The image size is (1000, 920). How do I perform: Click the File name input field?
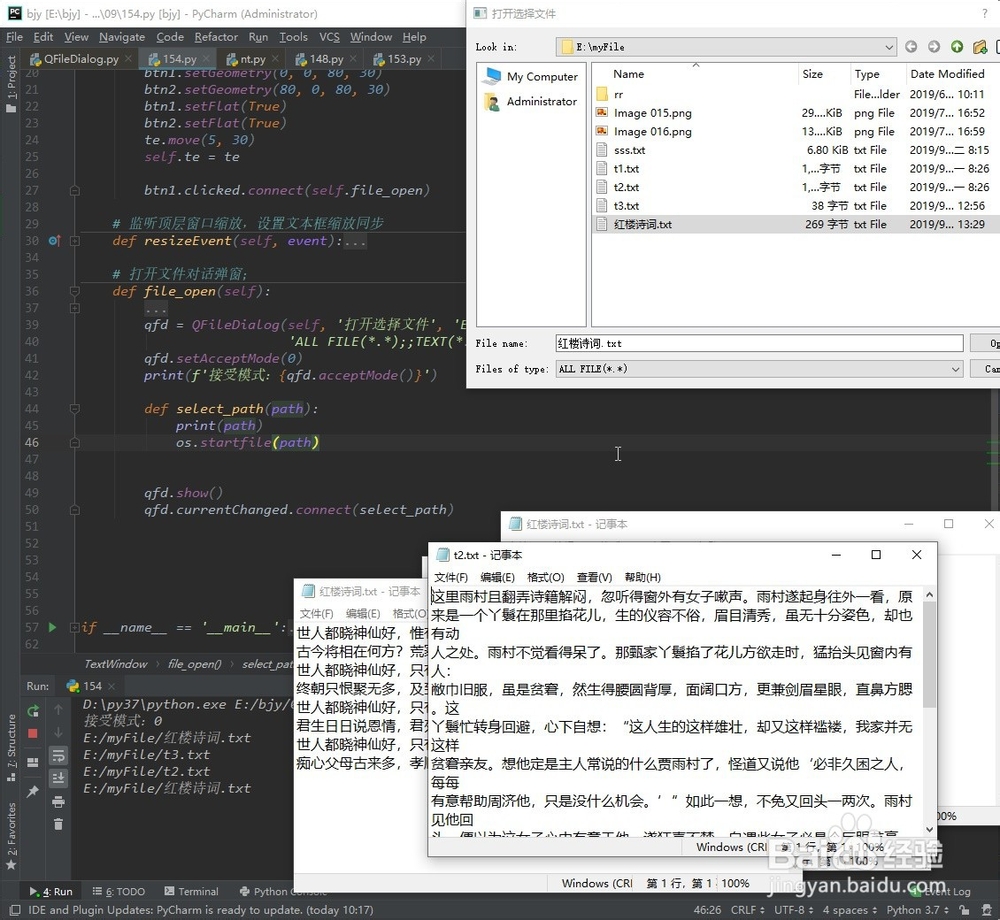tap(759, 343)
